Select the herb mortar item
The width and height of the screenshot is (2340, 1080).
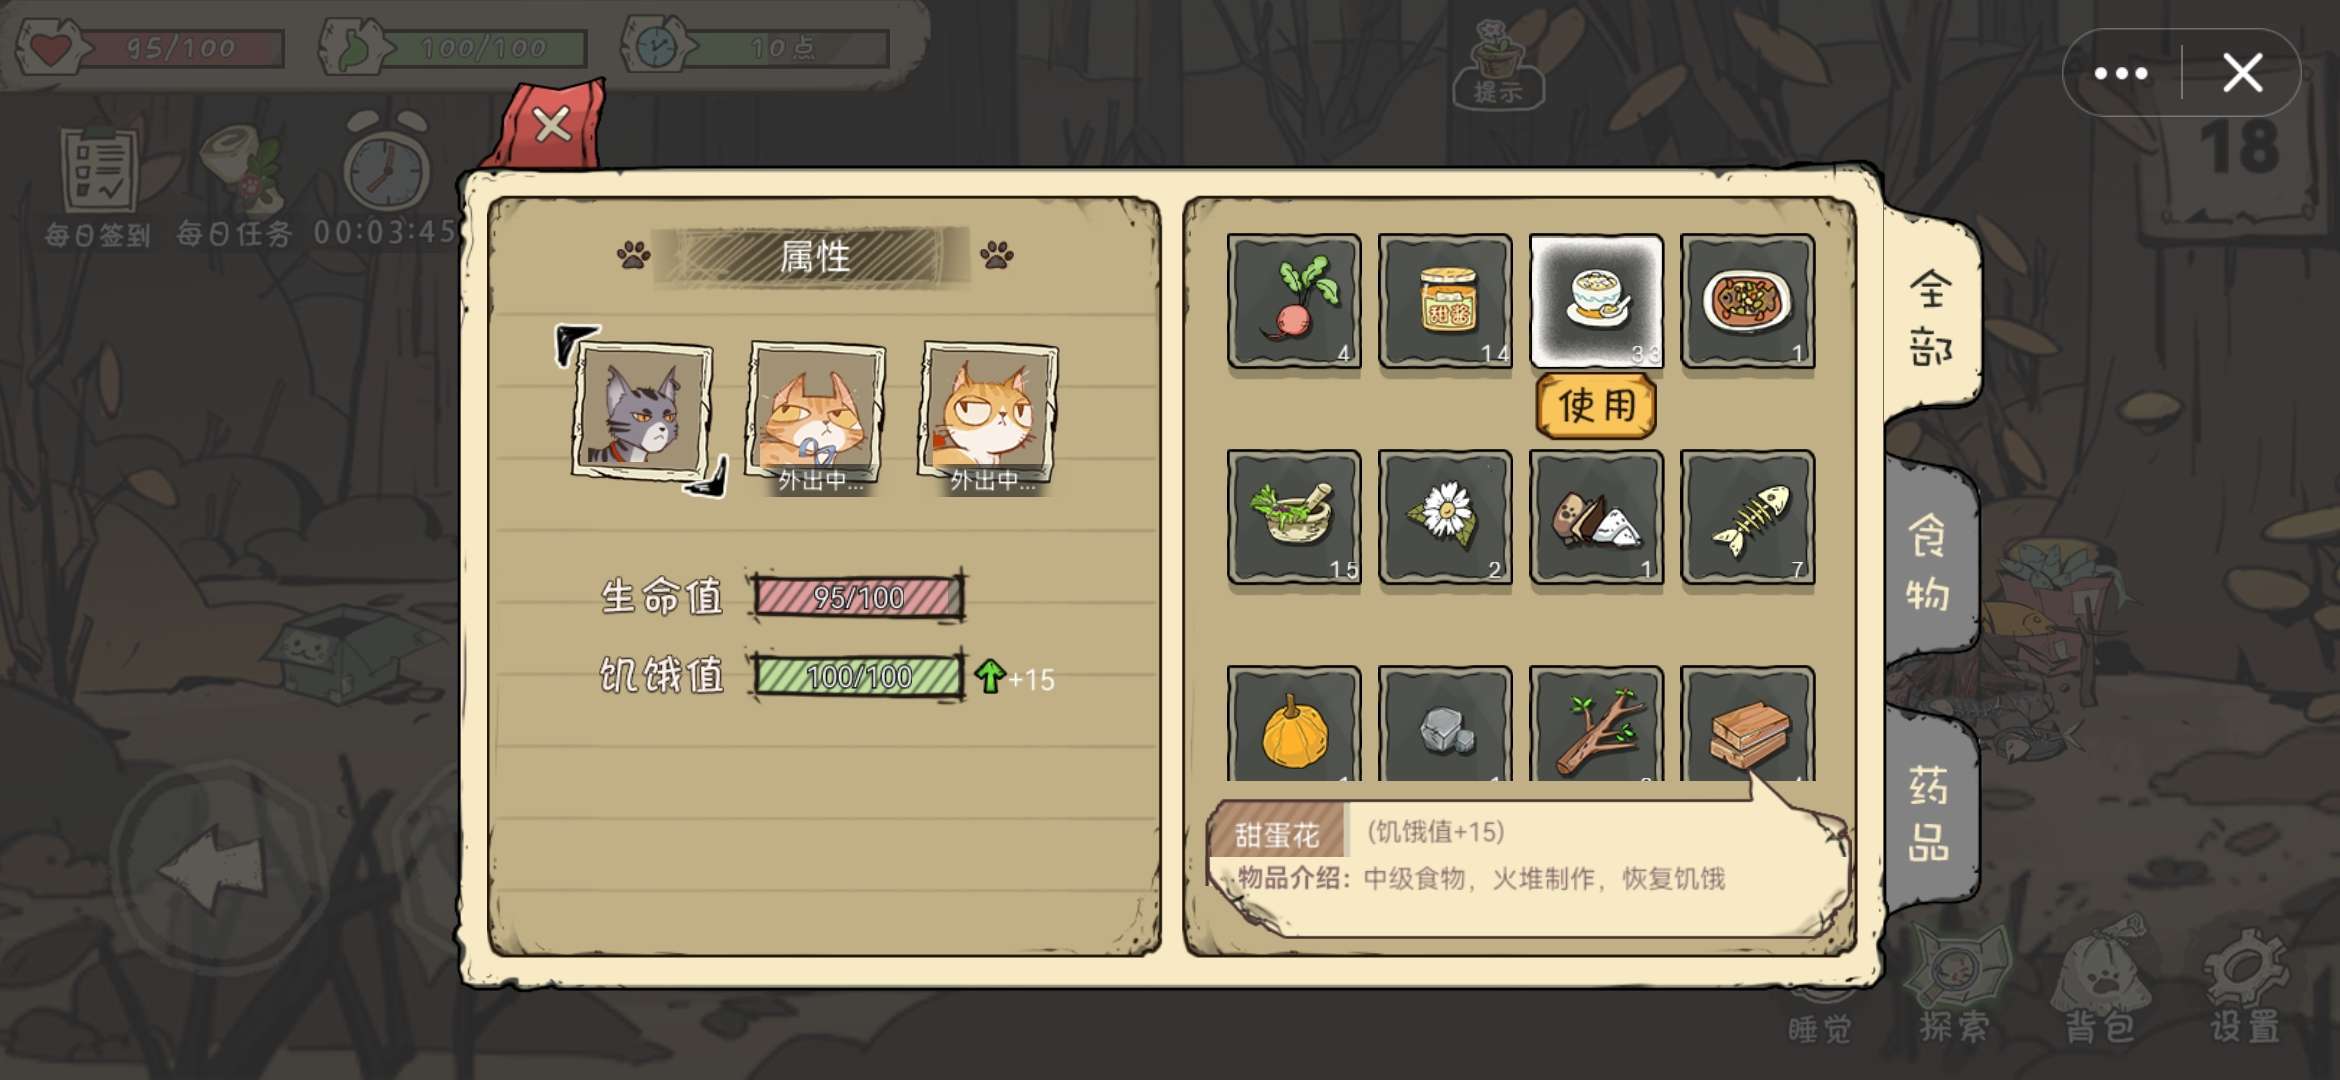1294,517
